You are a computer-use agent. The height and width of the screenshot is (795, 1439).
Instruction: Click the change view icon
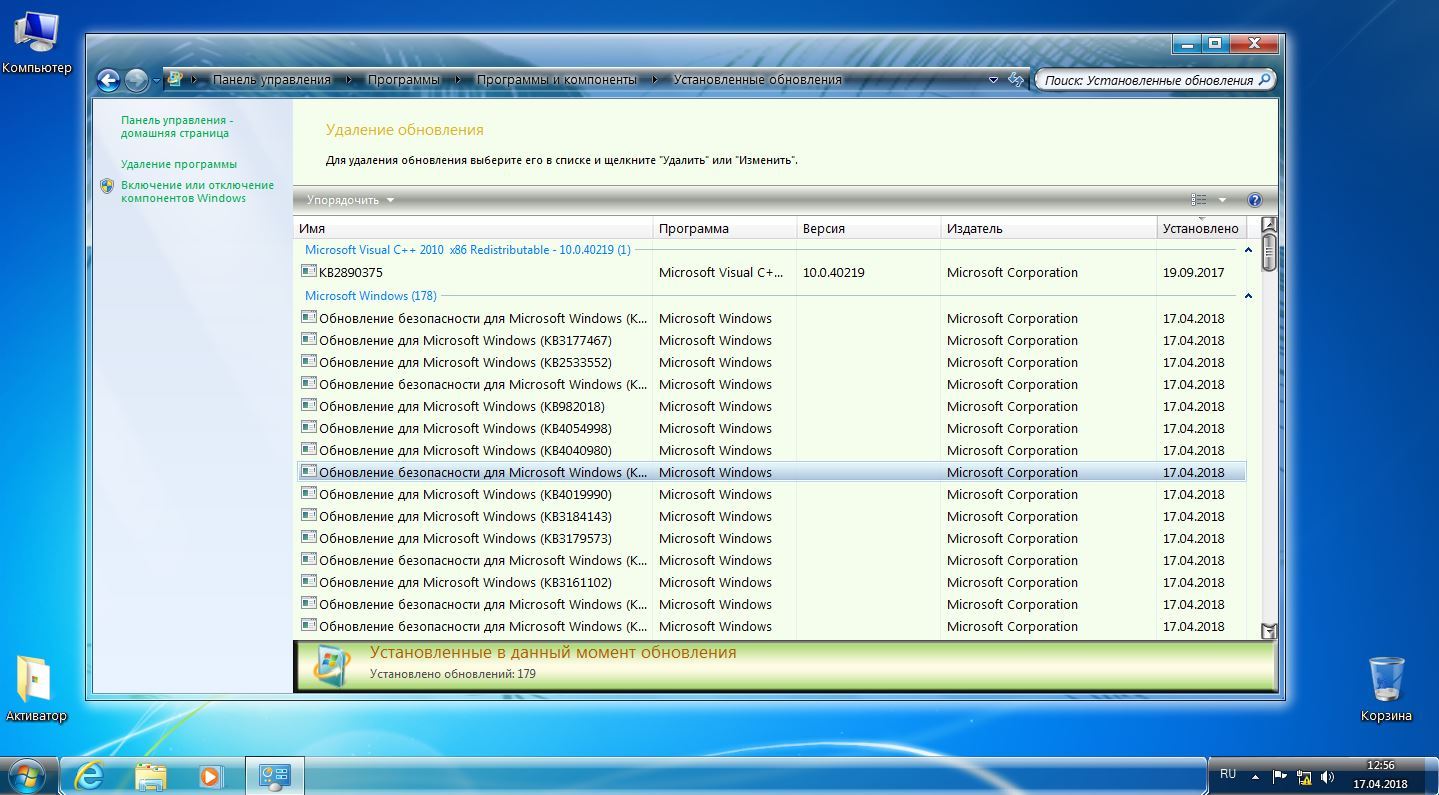pyautogui.click(x=1199, y=200)
